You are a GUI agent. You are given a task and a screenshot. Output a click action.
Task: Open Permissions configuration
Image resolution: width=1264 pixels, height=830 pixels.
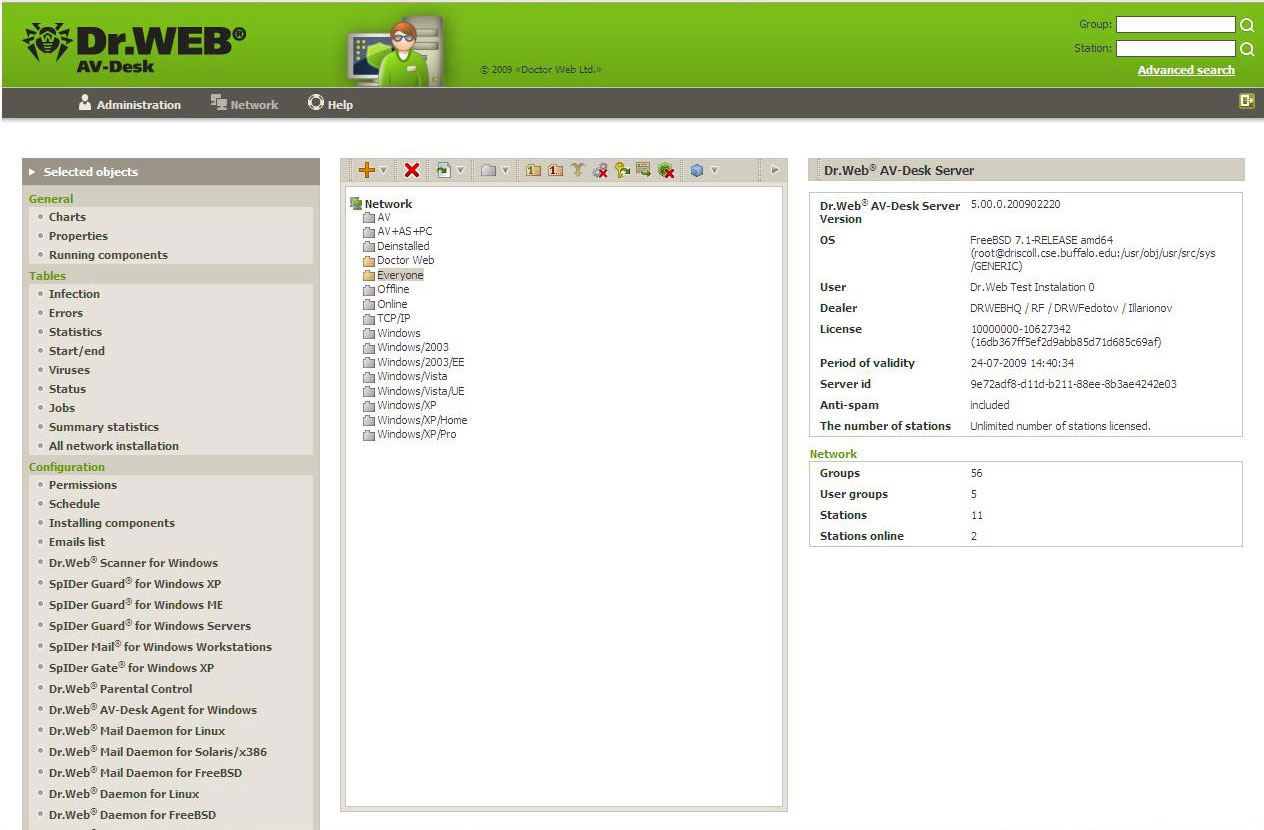click(x=83, y=485)
